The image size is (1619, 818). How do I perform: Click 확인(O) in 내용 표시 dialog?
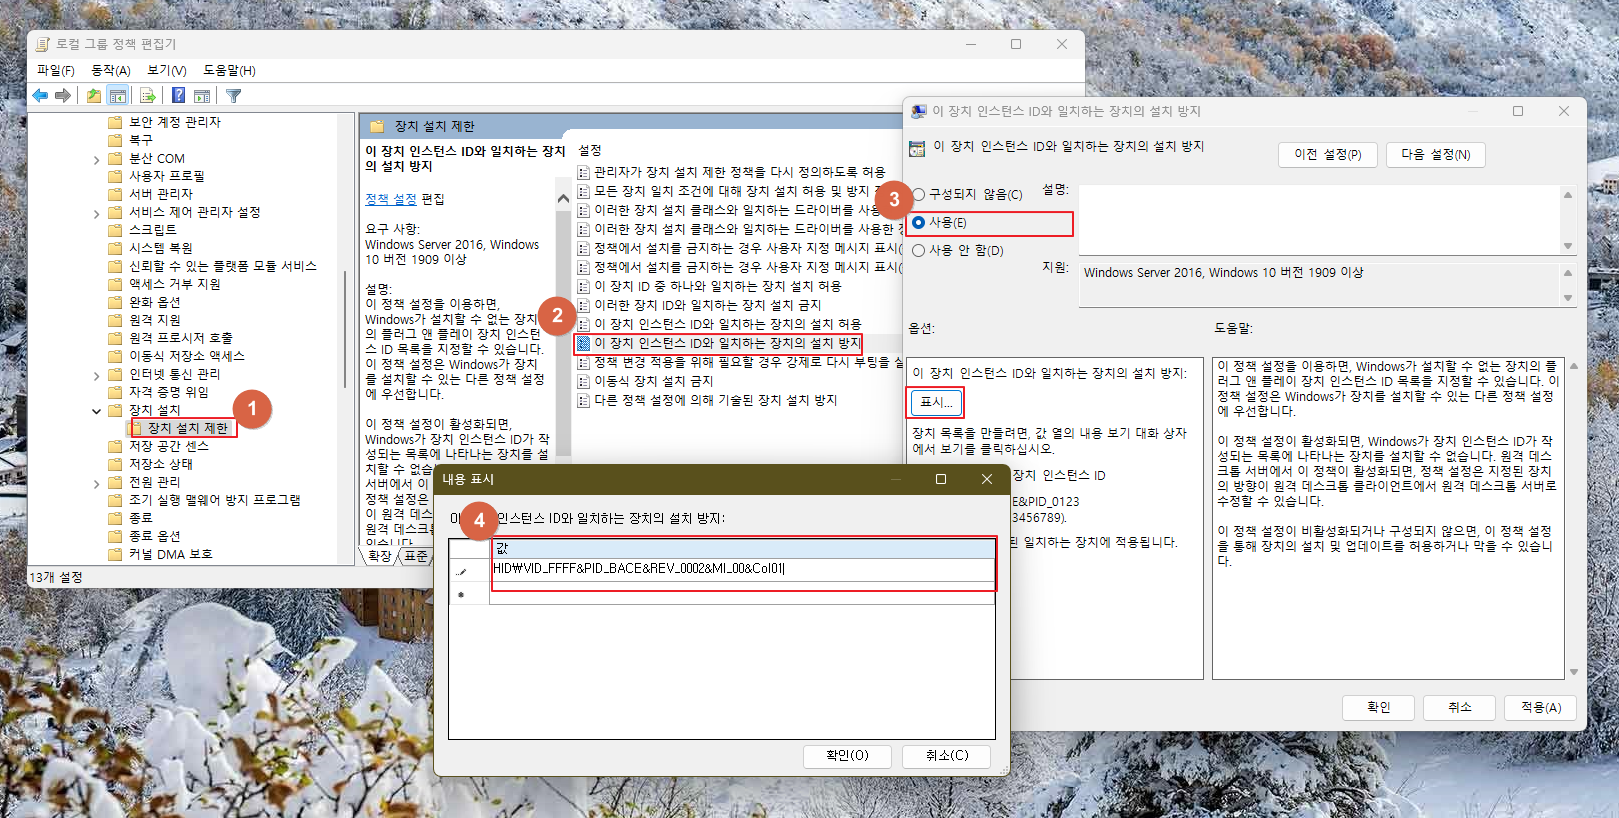[847, 756]
